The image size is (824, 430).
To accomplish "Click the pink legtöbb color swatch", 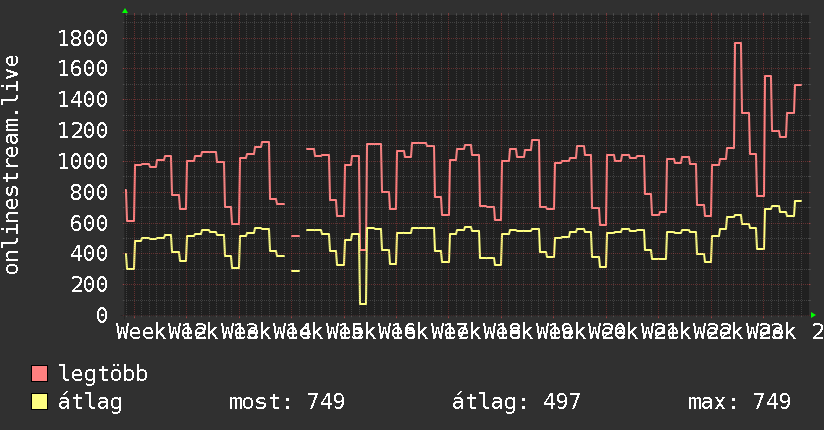I will coord(39,373).
